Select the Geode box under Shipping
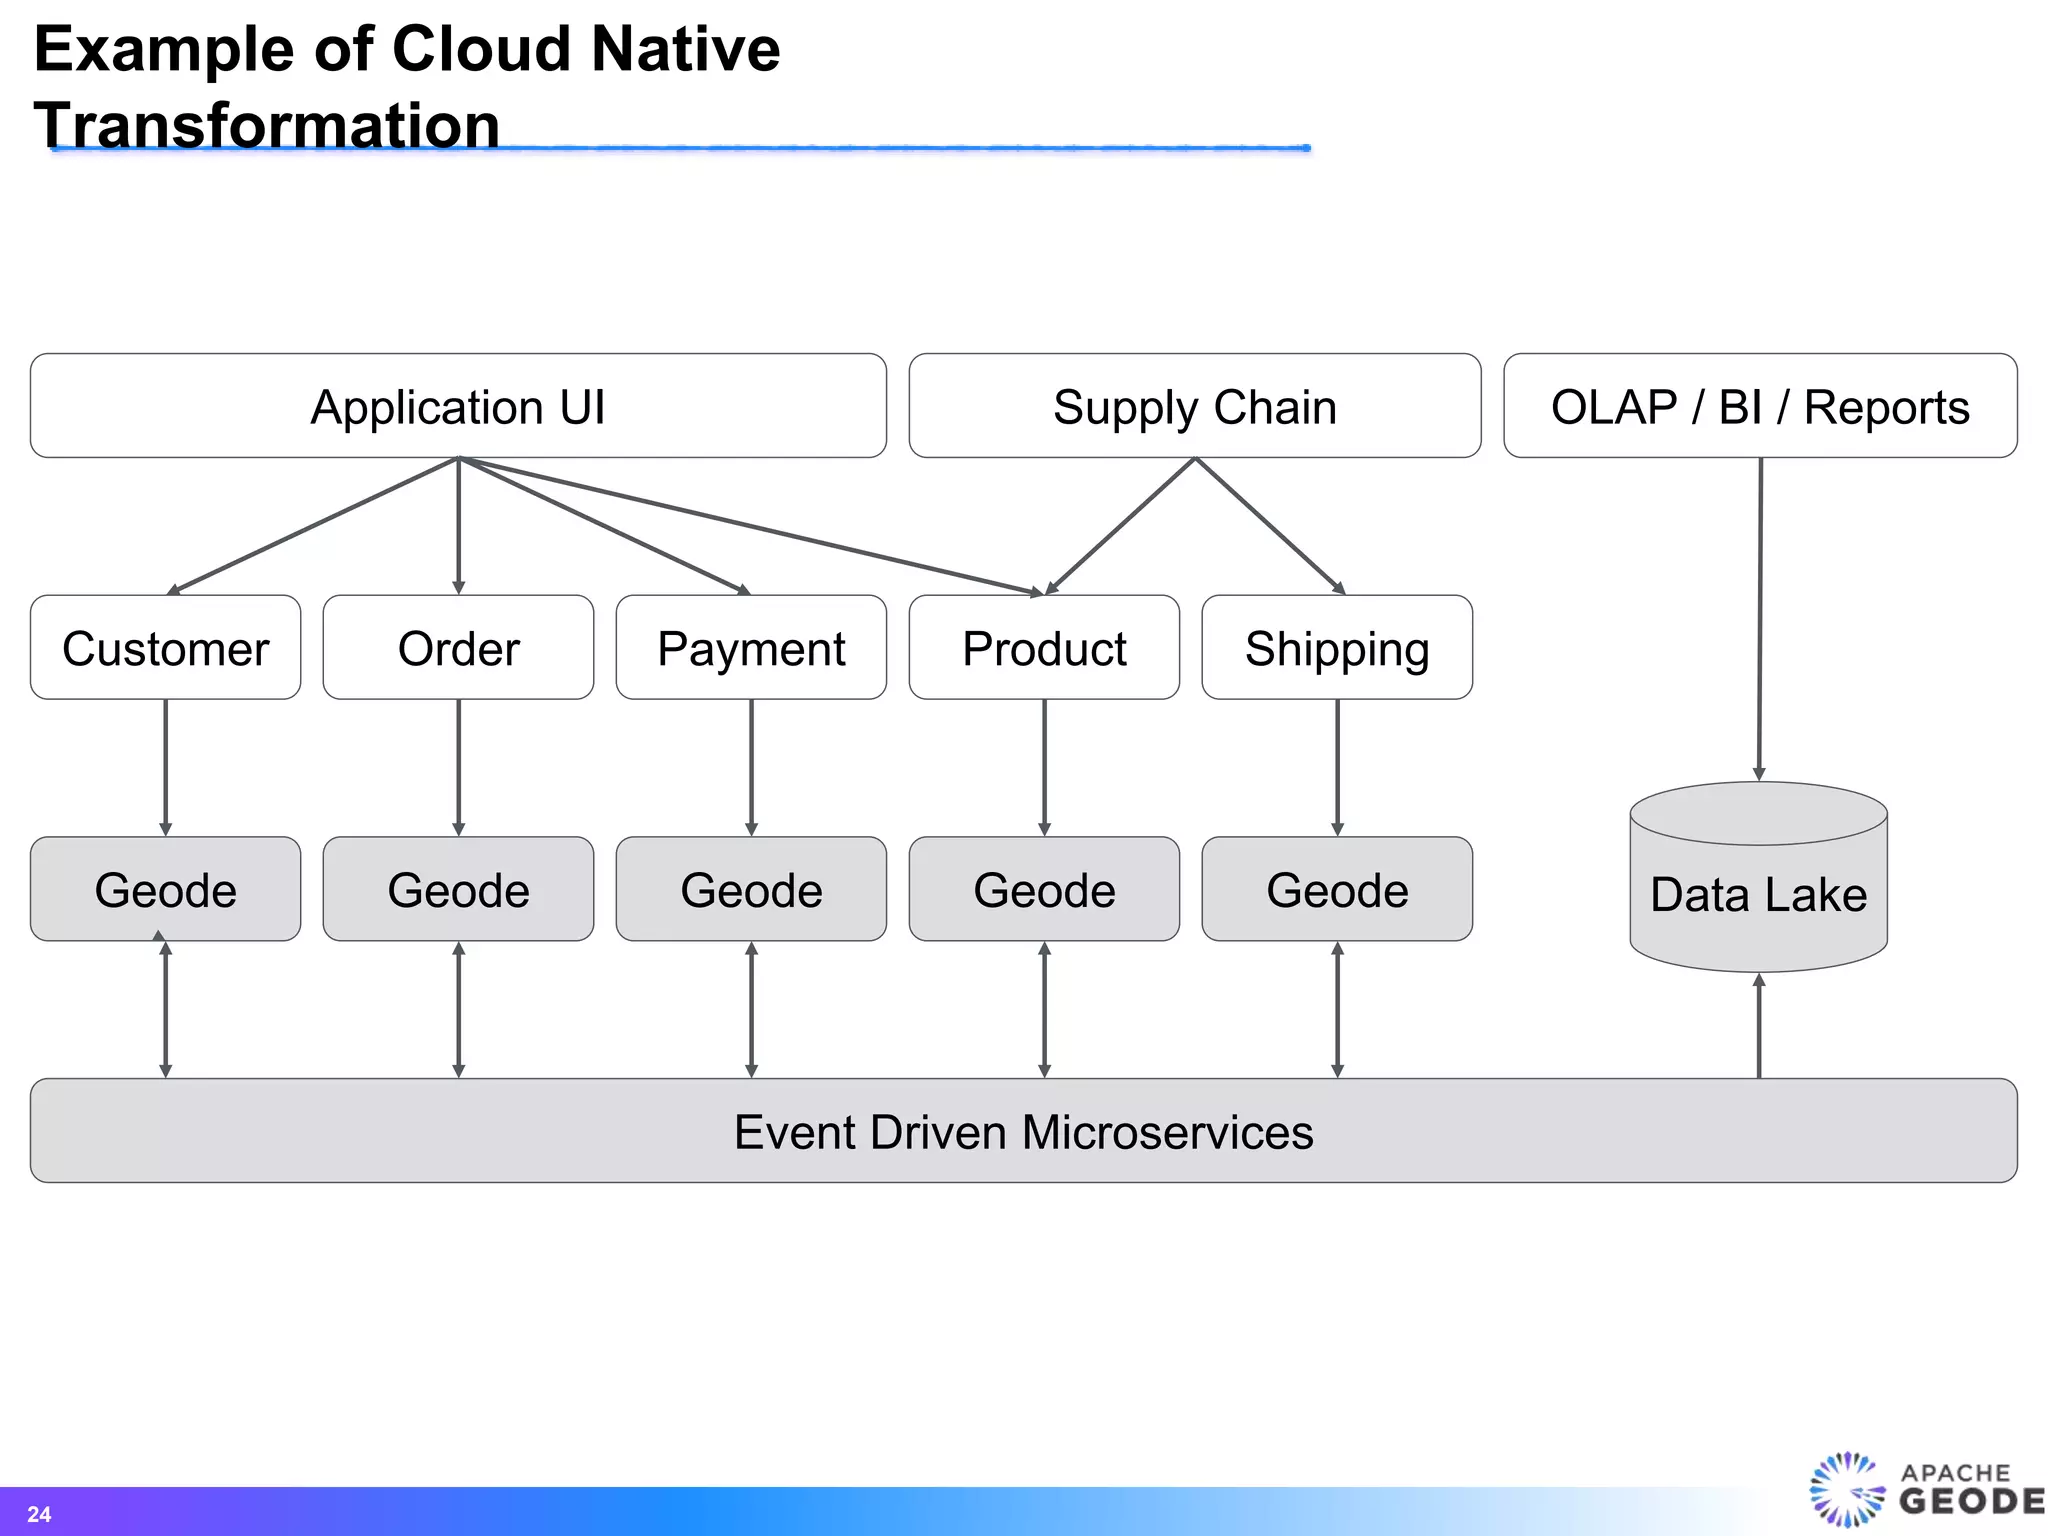 pos(1336,890)
